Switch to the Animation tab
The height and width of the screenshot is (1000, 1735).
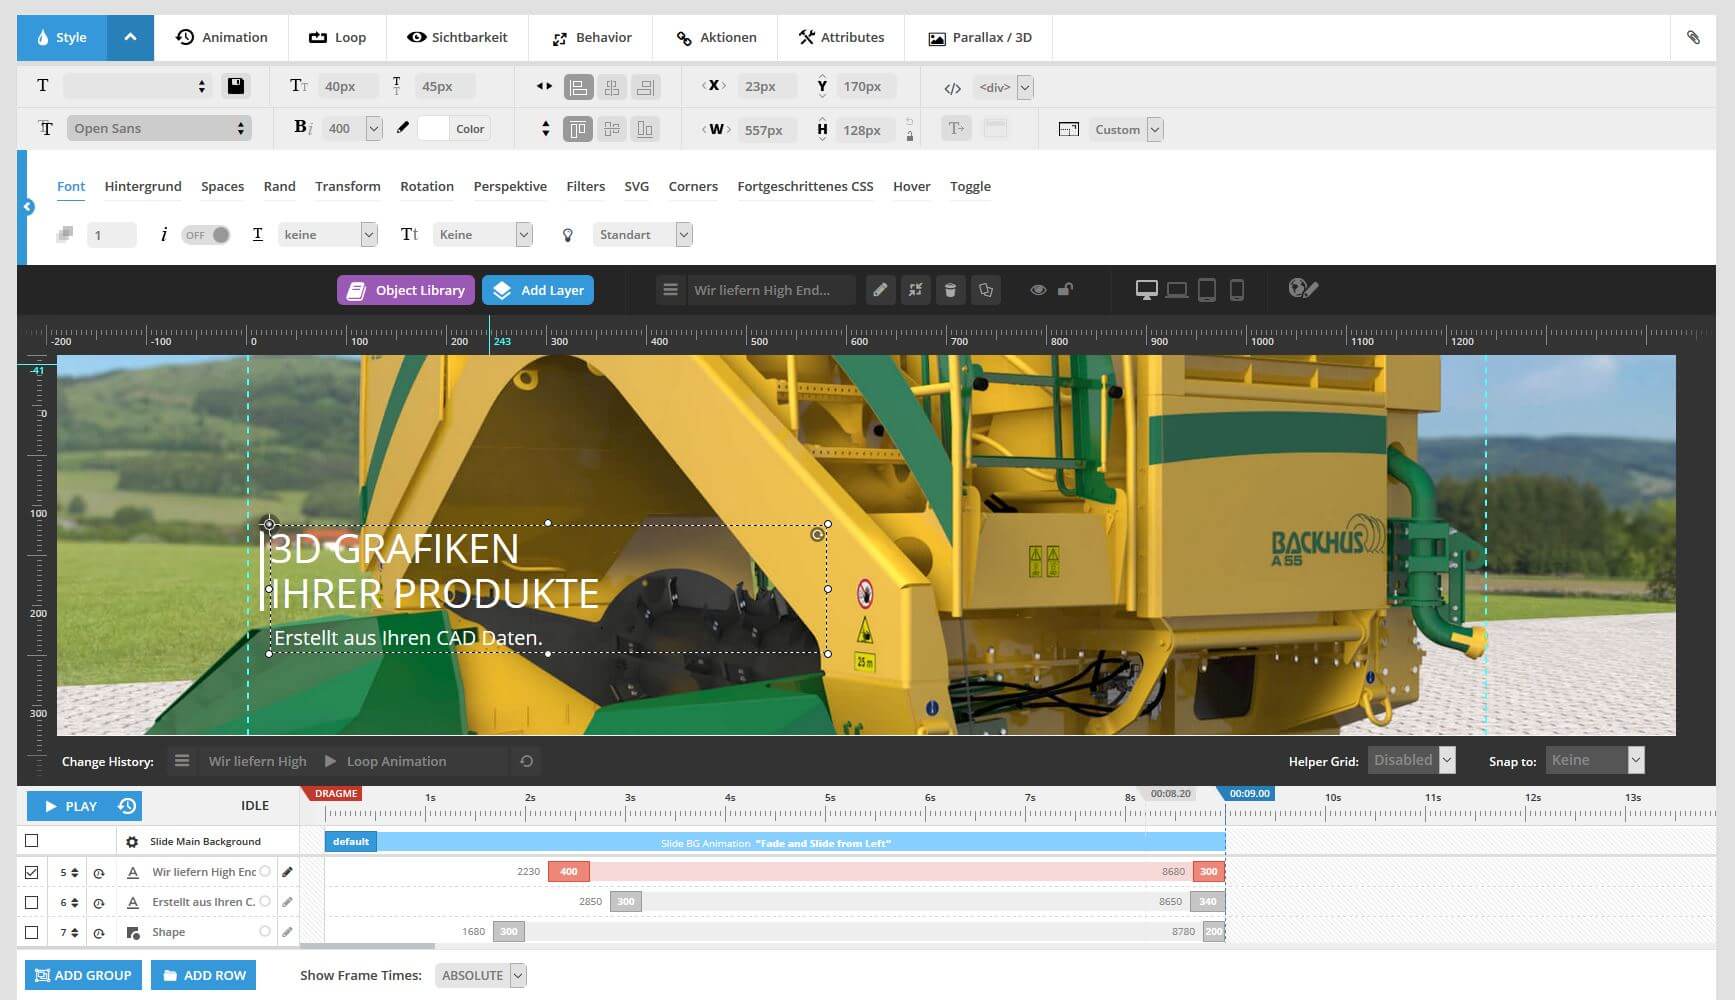[222, 37]
